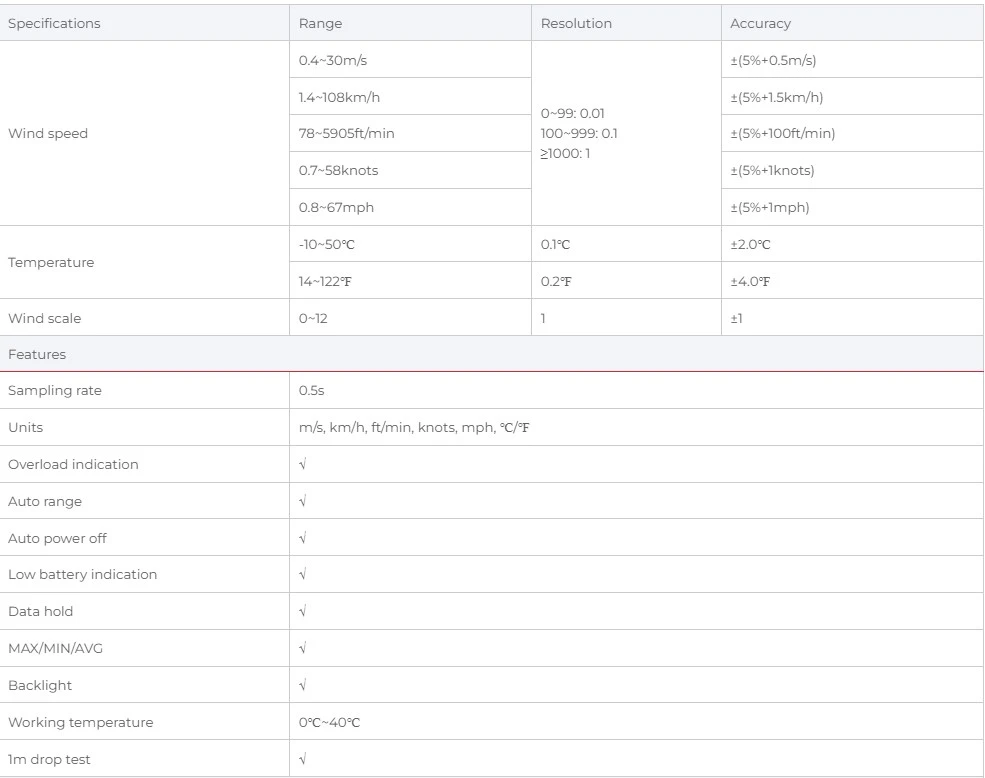Screen dimensions: 985x778
Task: Click the Accuracy column header
Action: click(761, 24)
